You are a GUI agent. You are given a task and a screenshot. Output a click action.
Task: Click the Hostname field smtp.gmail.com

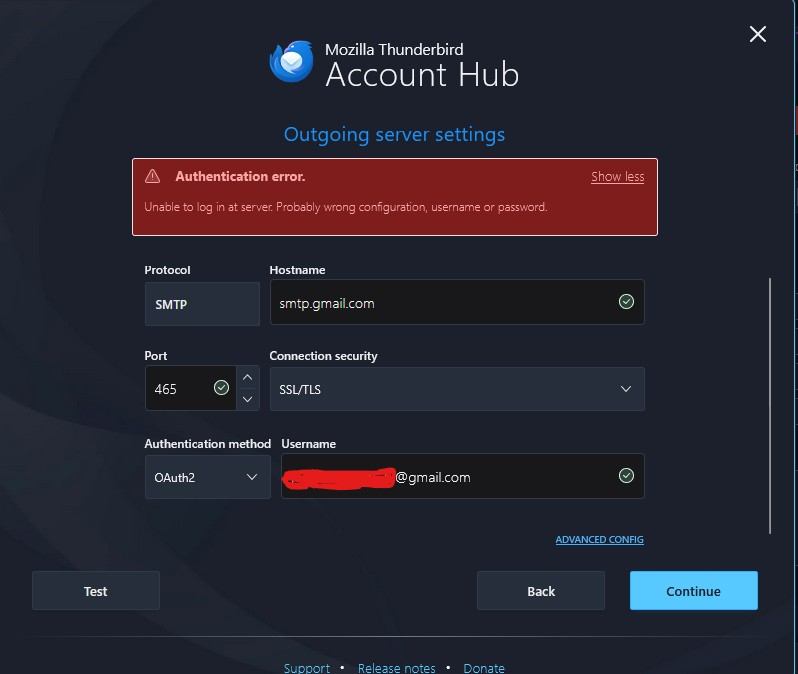click(x=457, y=302)
